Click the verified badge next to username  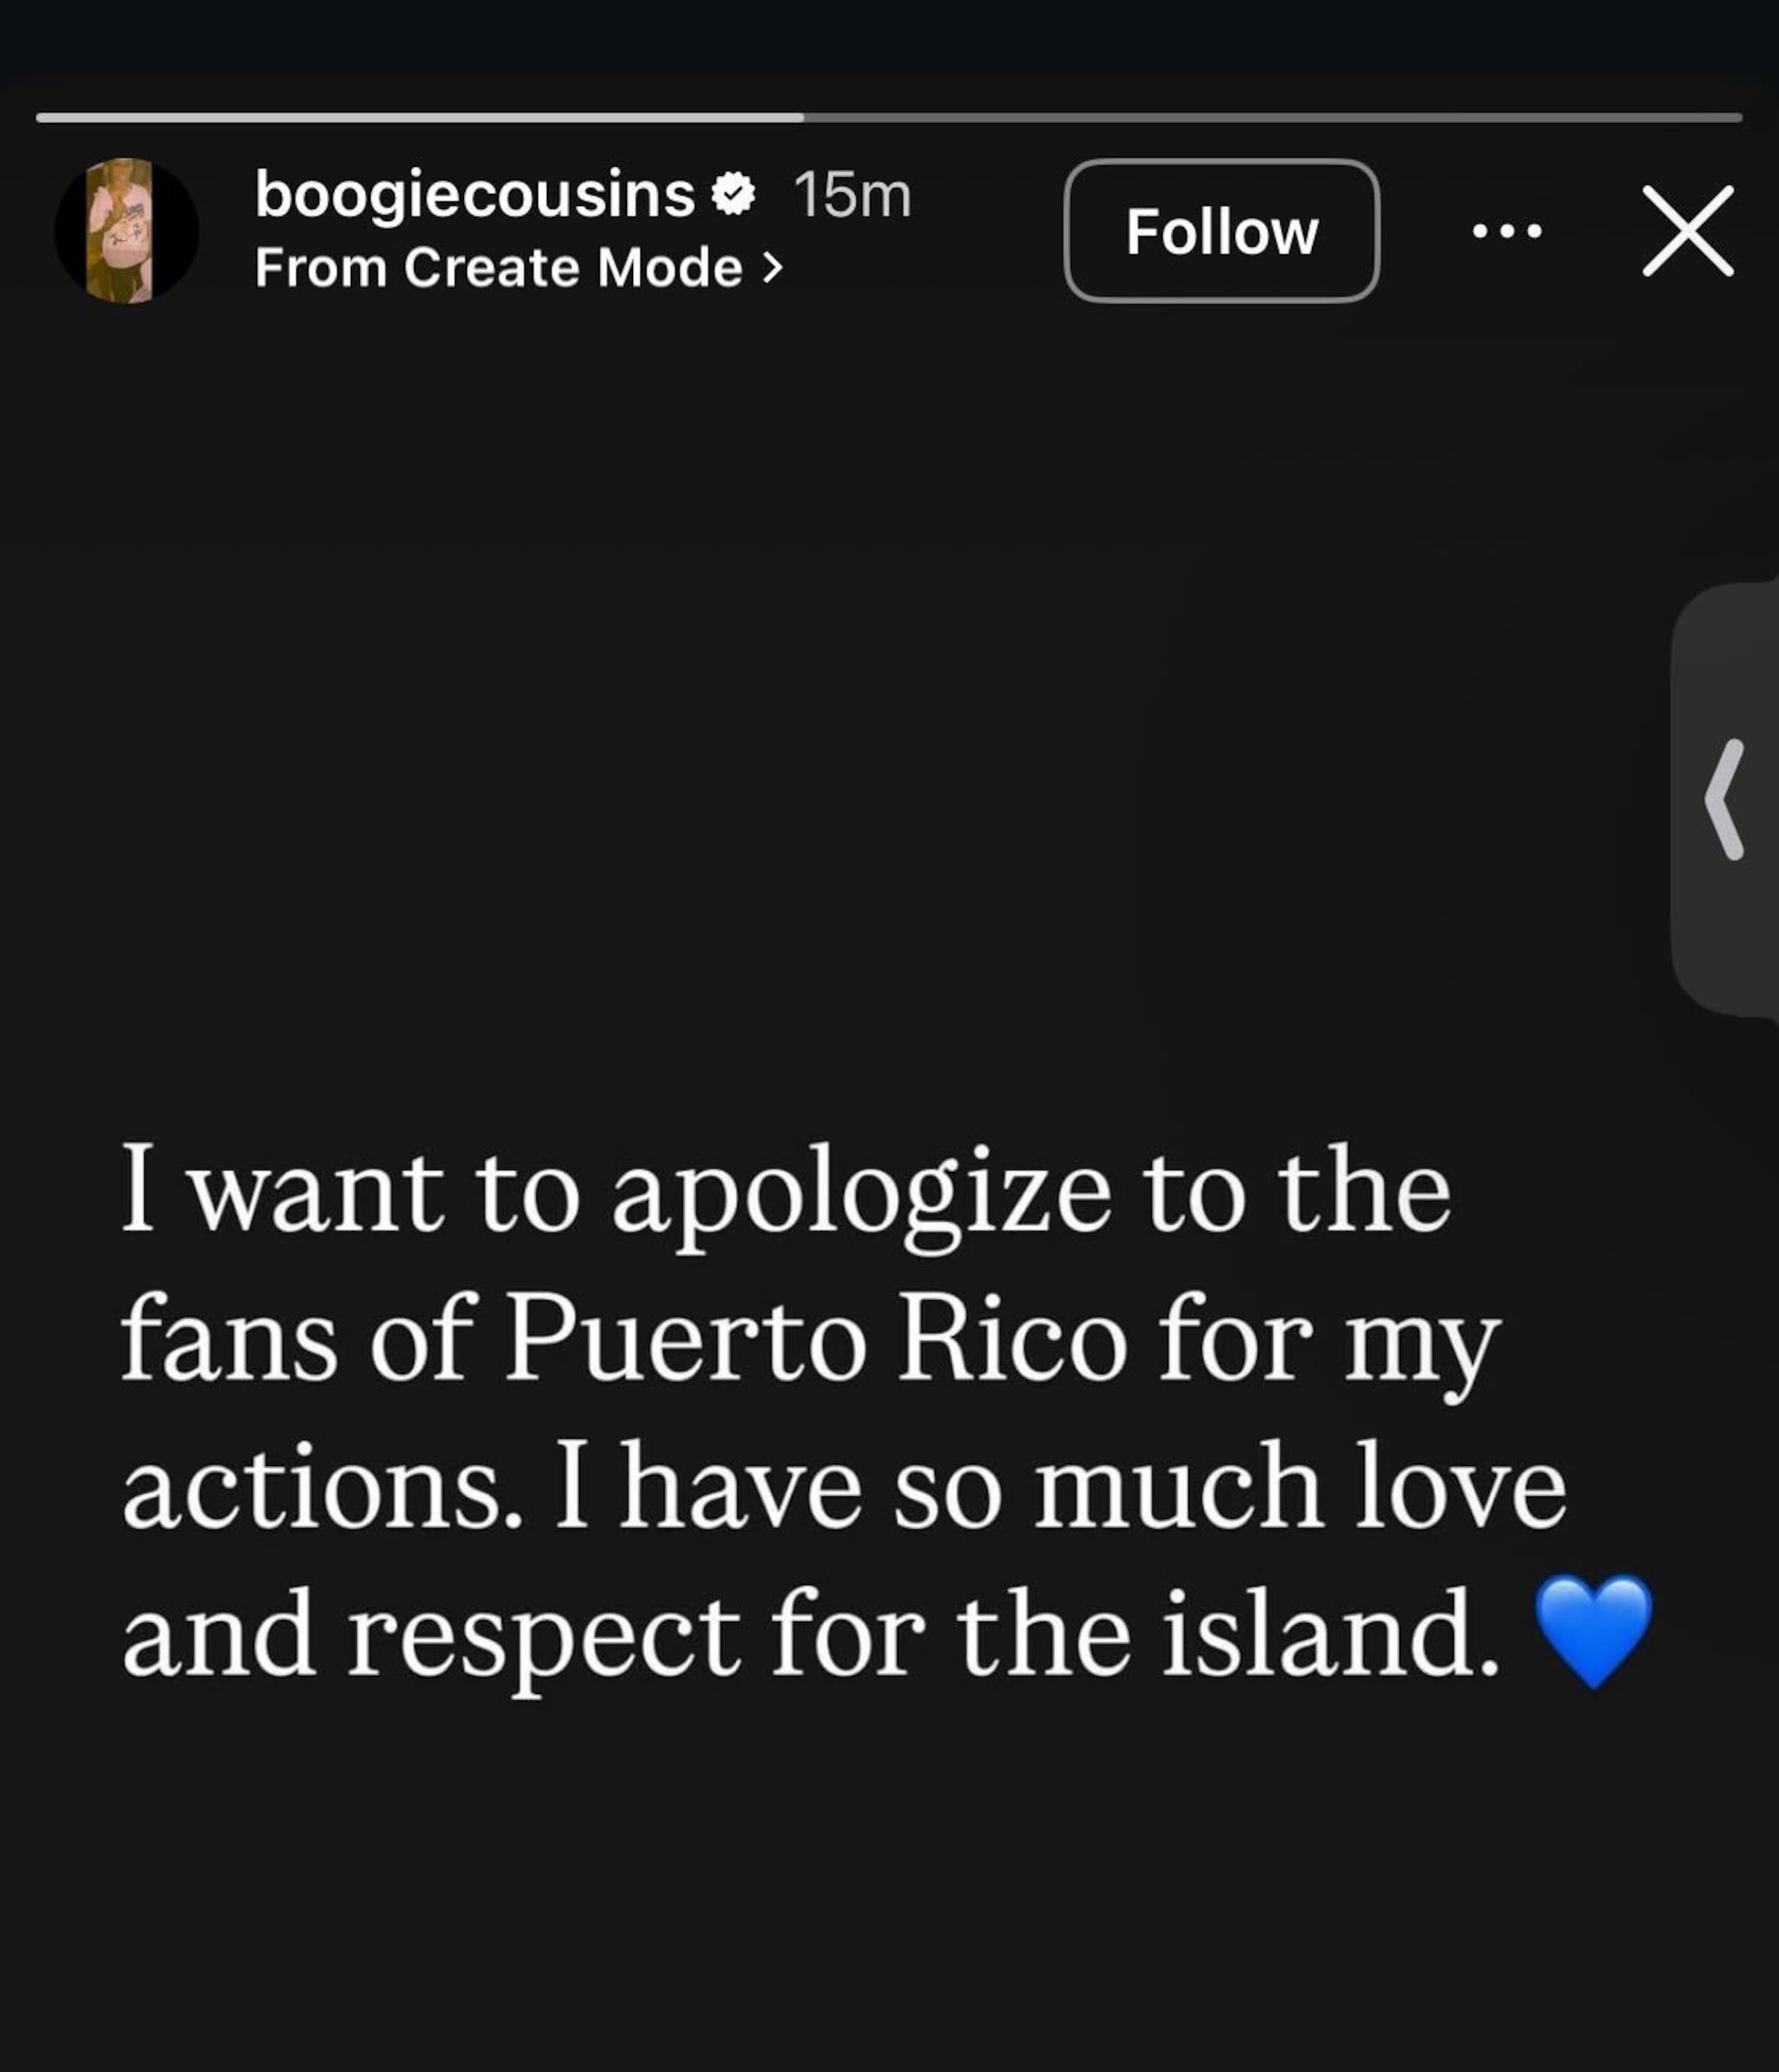point(733,194)
